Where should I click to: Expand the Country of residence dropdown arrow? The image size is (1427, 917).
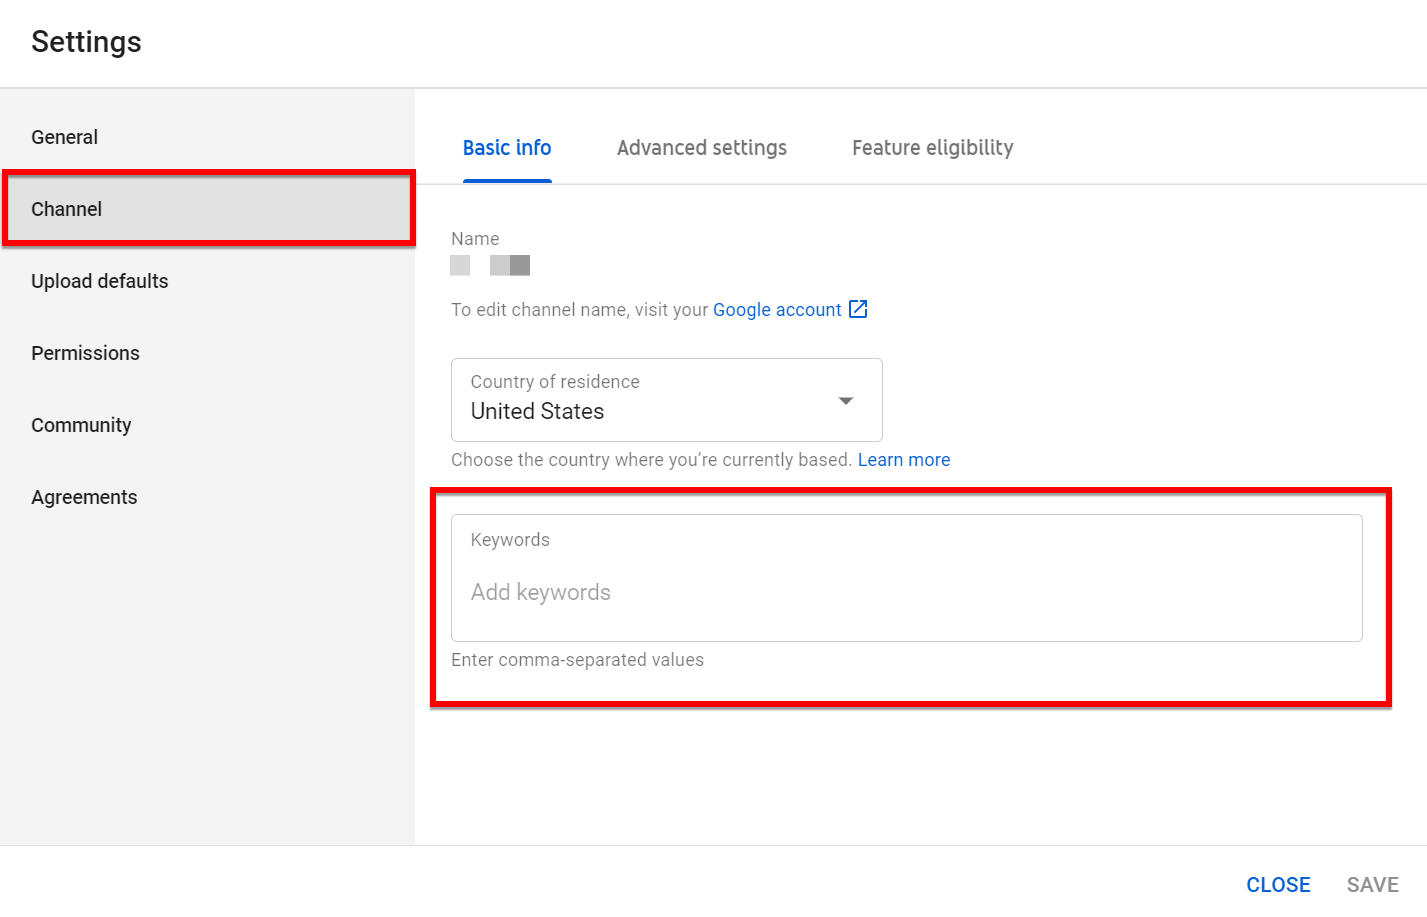pos(846,401)
